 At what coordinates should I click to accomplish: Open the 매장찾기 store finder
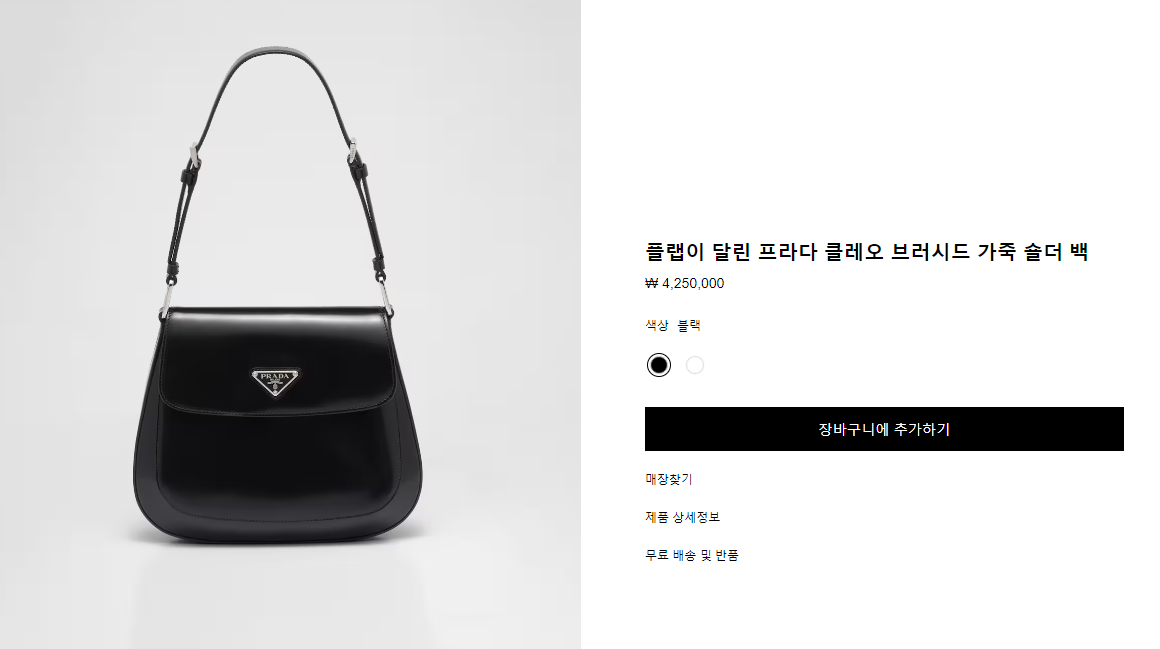pyautogui.click(x=669, y=479)
